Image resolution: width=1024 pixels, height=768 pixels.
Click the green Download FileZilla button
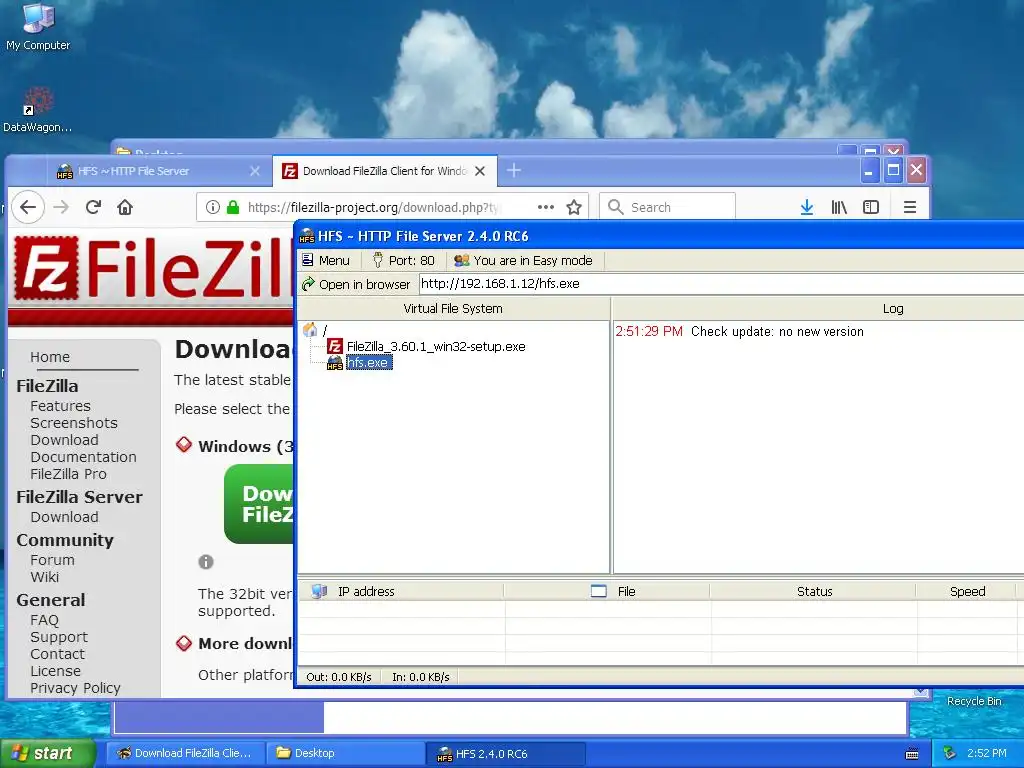click(259, 504)
